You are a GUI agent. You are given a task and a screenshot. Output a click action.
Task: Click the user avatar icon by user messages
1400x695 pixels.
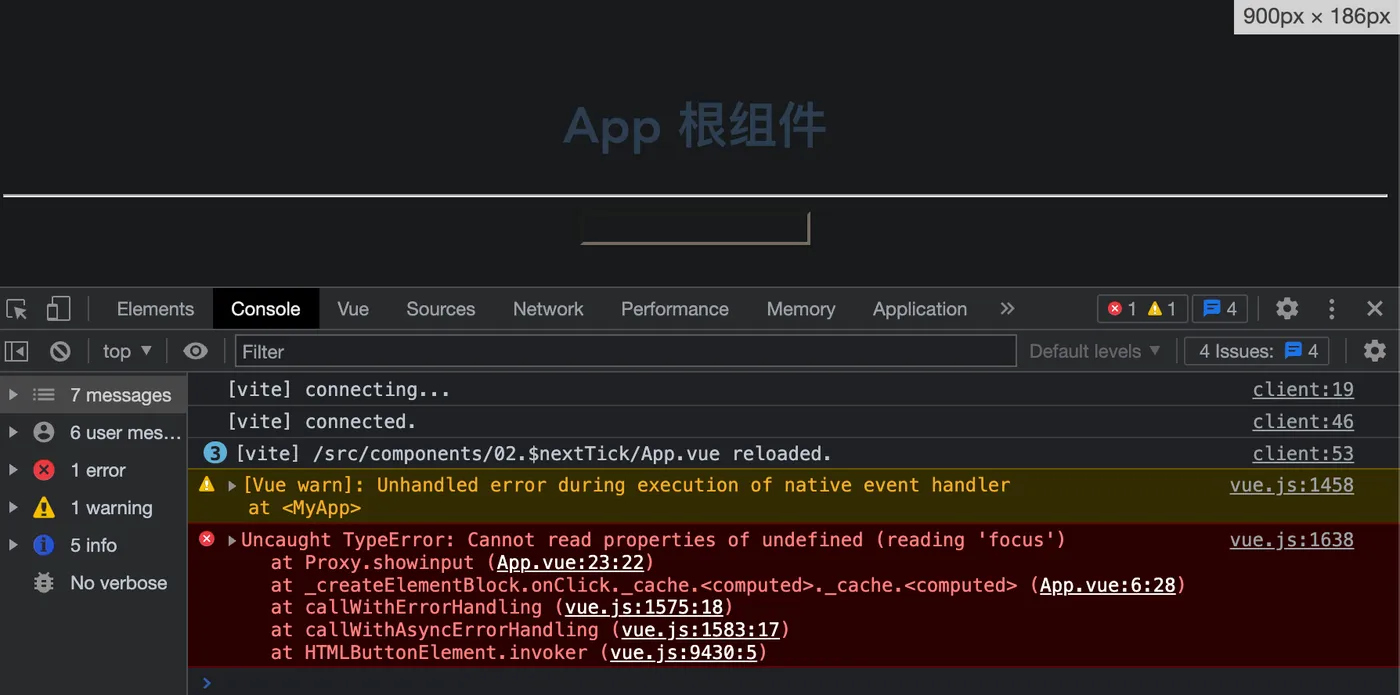(44, 433)
